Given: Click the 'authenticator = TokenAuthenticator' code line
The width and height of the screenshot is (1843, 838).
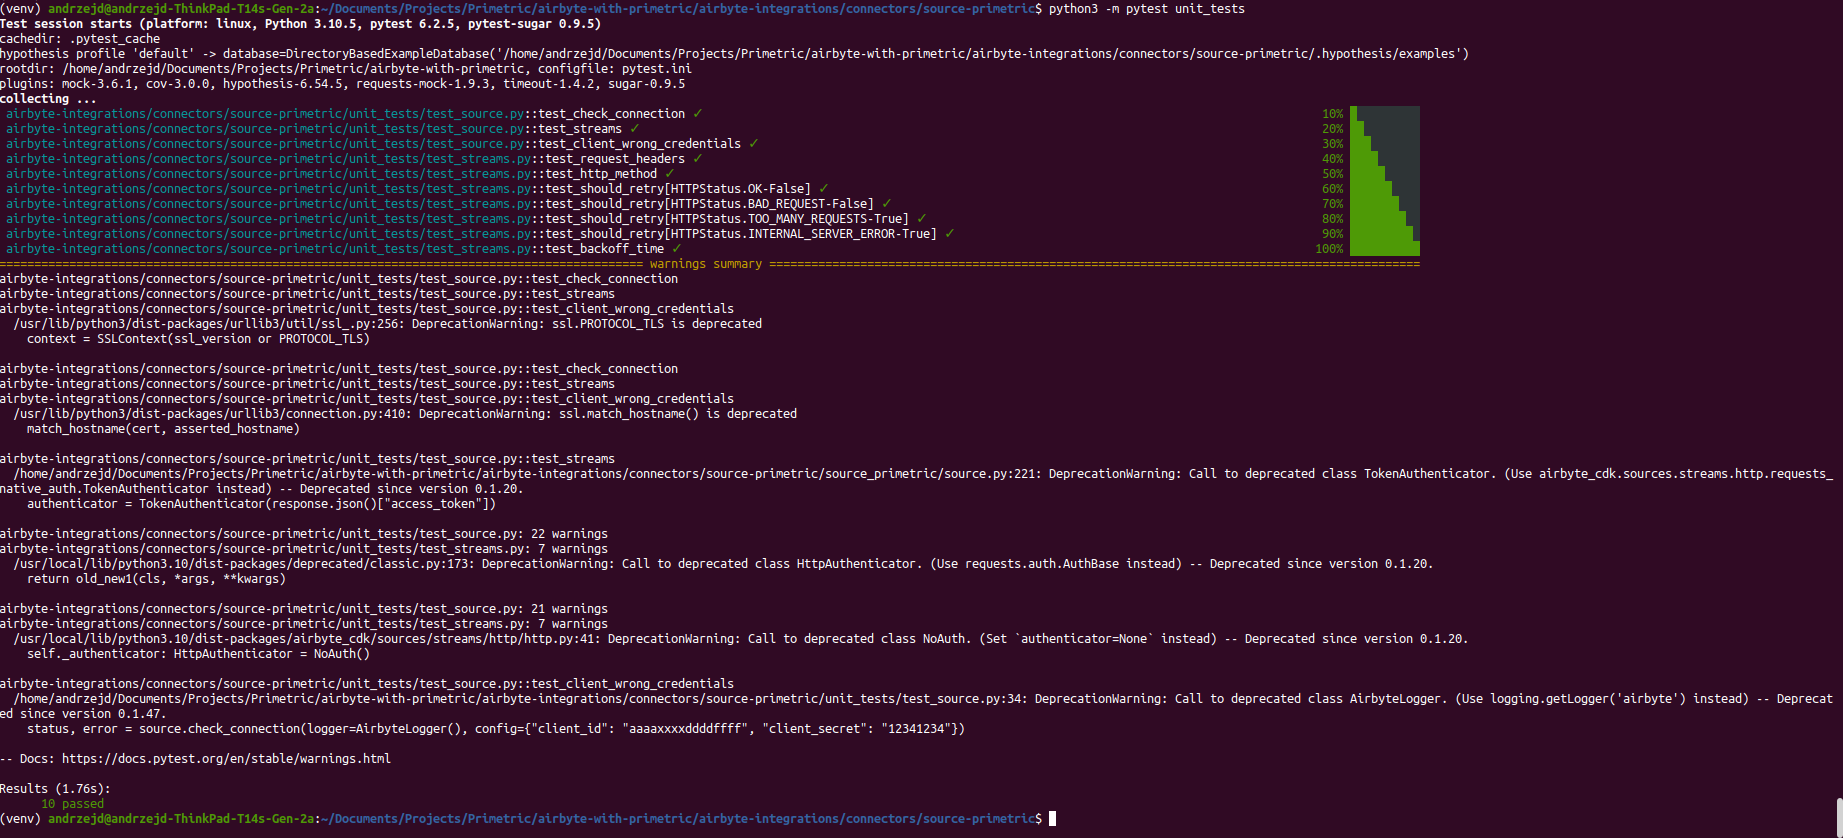Looking at the screenshot, I should (x=261, y=504).
